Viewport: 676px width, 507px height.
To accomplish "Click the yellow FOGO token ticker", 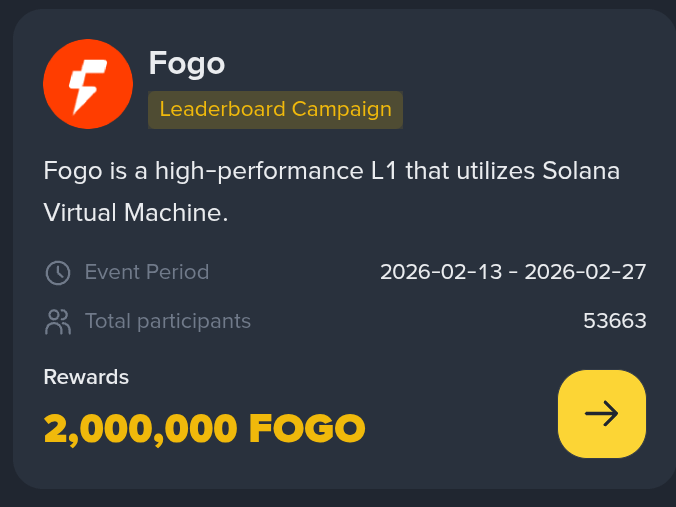I will 306,429.
